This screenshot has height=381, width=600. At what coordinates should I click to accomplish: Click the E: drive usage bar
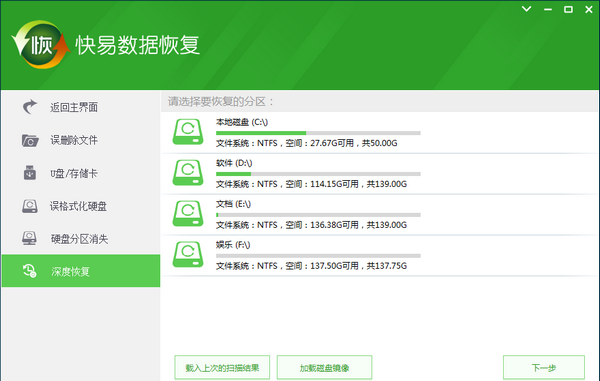318,215
